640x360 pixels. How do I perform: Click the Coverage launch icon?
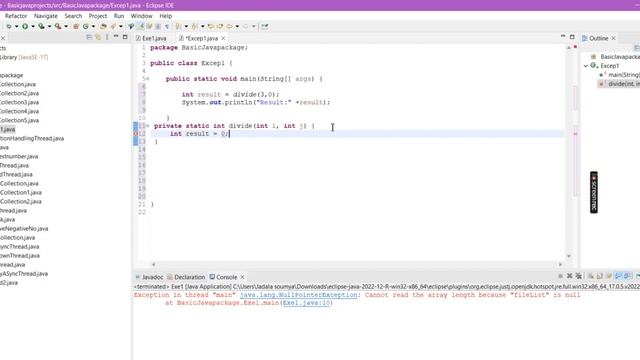pos(42,27)
